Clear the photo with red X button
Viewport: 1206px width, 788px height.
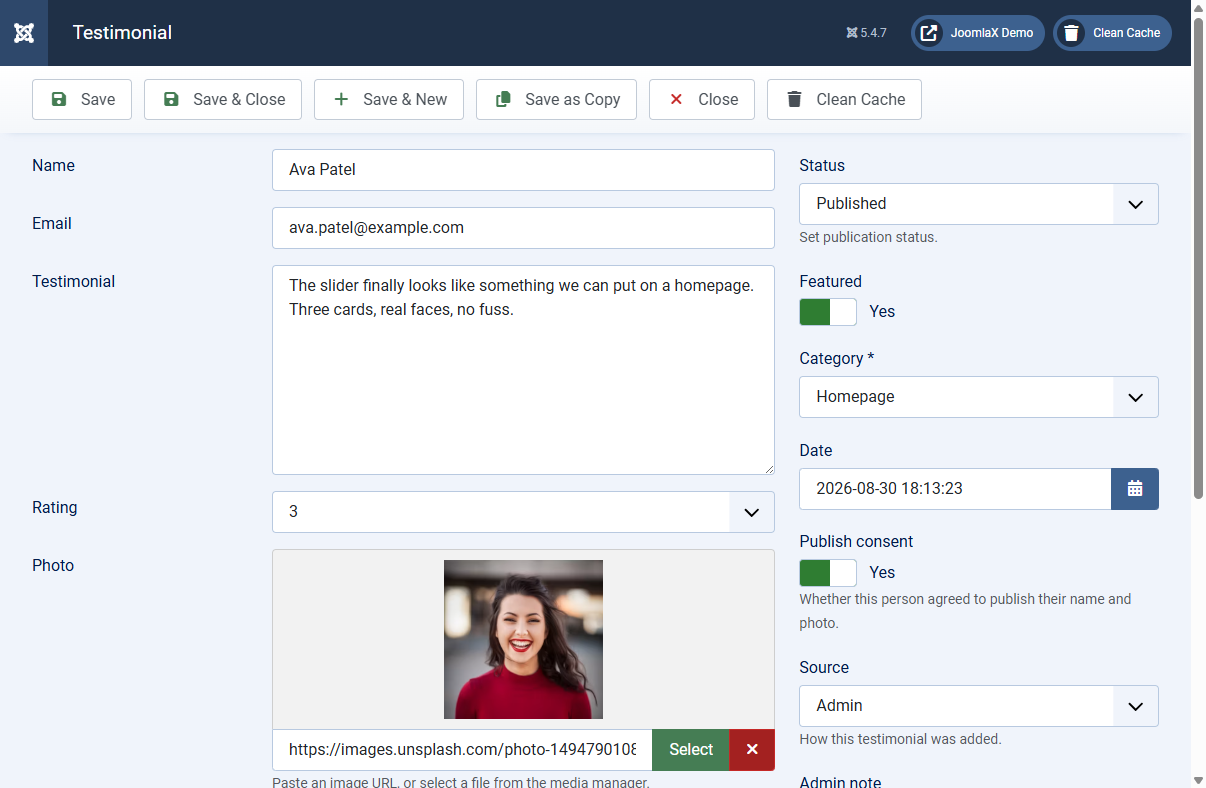pyautogui.click(x=752, y=750)
